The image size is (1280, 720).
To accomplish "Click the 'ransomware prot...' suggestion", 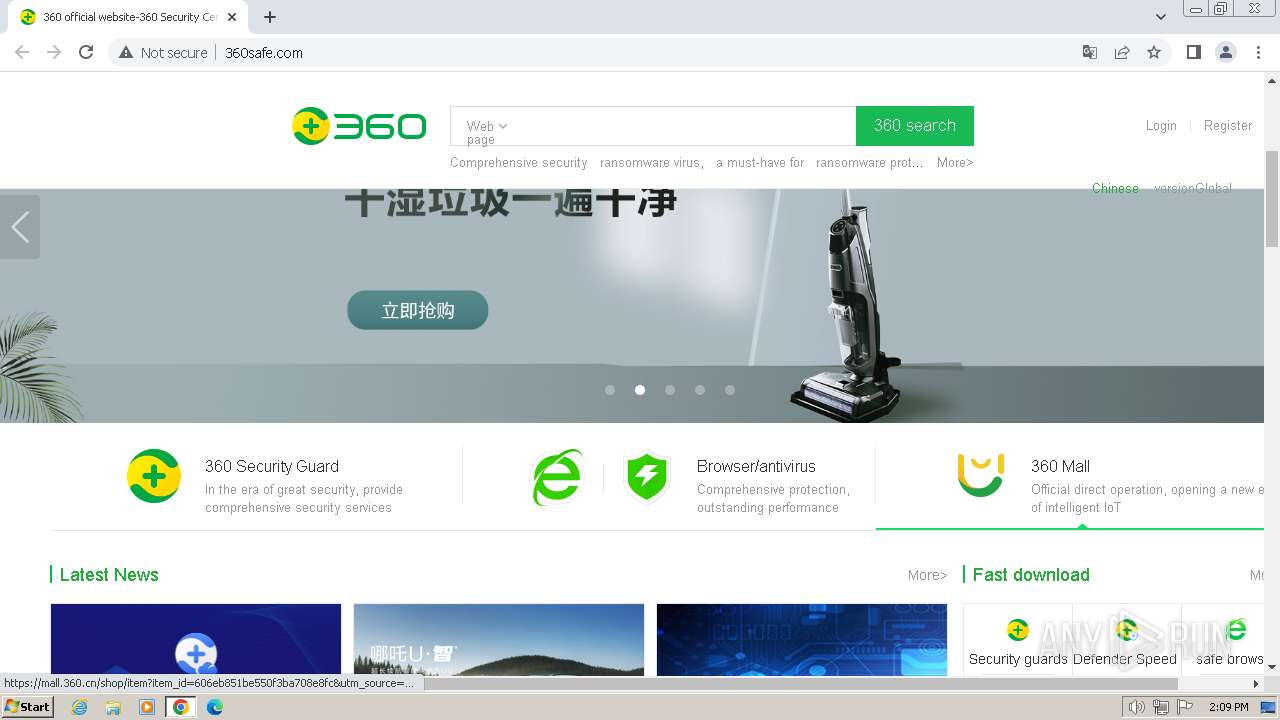I will [870, 162].
